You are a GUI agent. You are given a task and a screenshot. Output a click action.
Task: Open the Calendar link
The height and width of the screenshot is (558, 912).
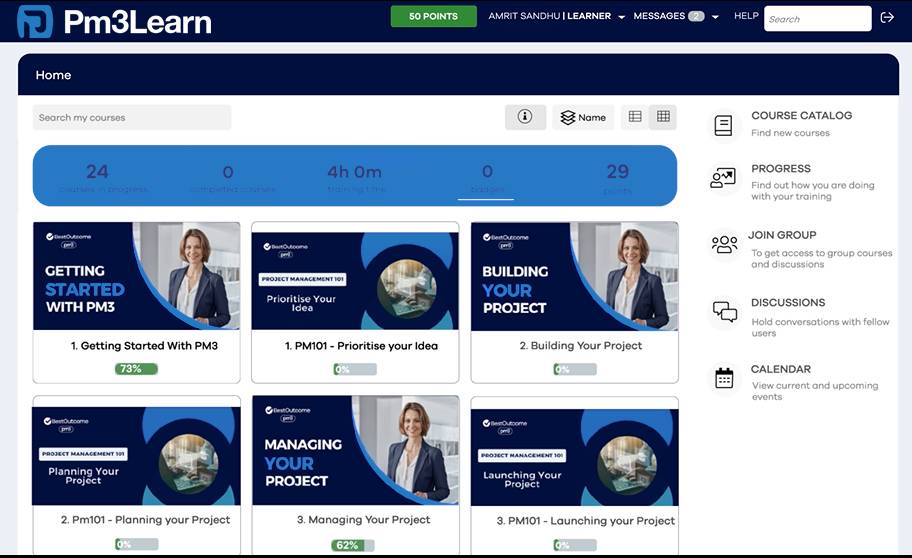point(781,369)
